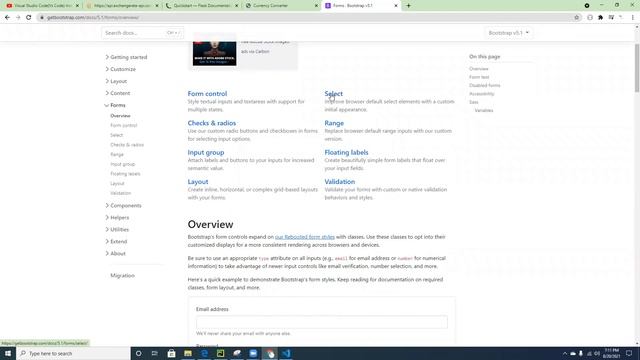Open the Chrome three-dot menu
Image resolution: width=640 pixels, height=360 pixels.
633,18
